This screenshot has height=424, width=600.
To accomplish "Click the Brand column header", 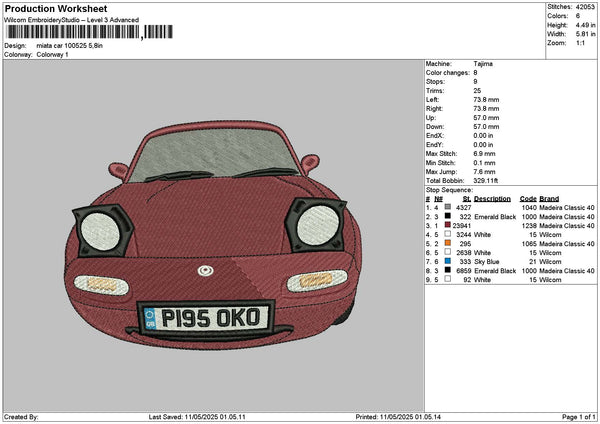I will (550, 197).
